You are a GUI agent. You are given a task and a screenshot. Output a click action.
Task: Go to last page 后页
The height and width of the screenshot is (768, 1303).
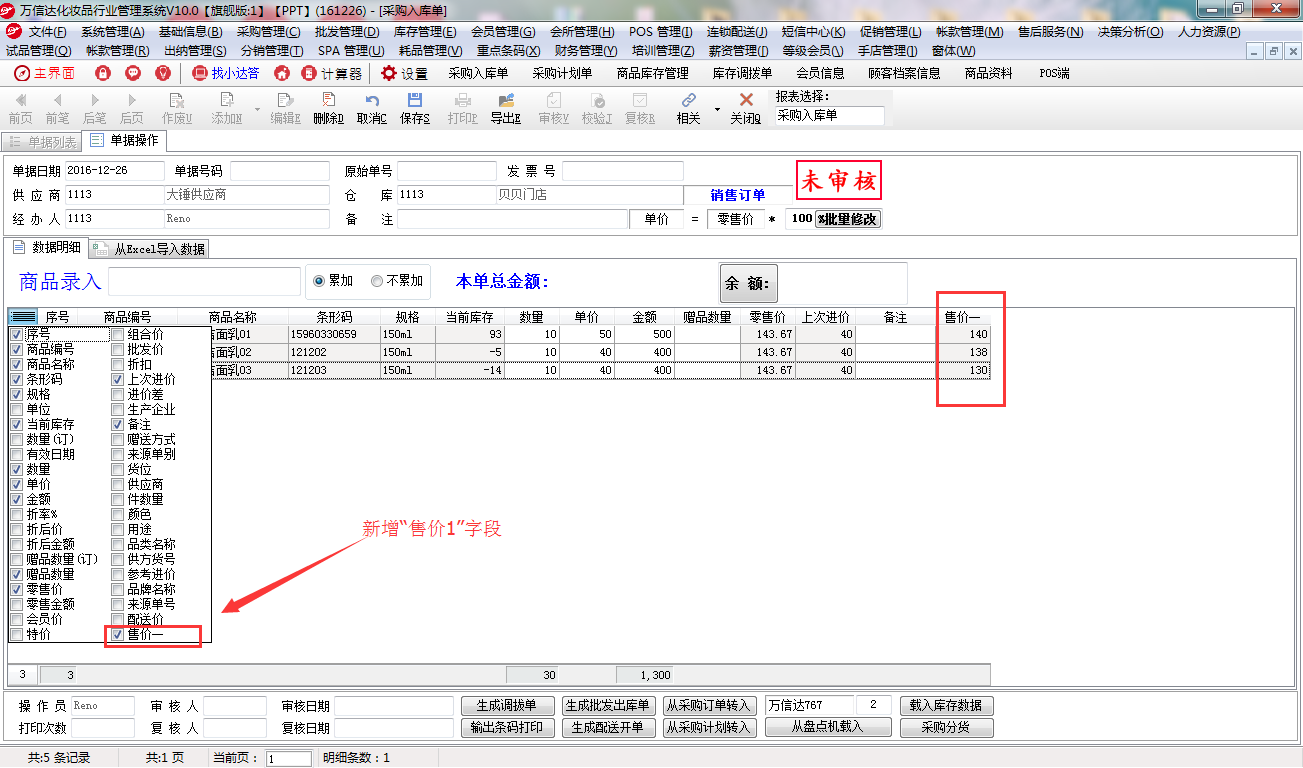tap(132, 108)
